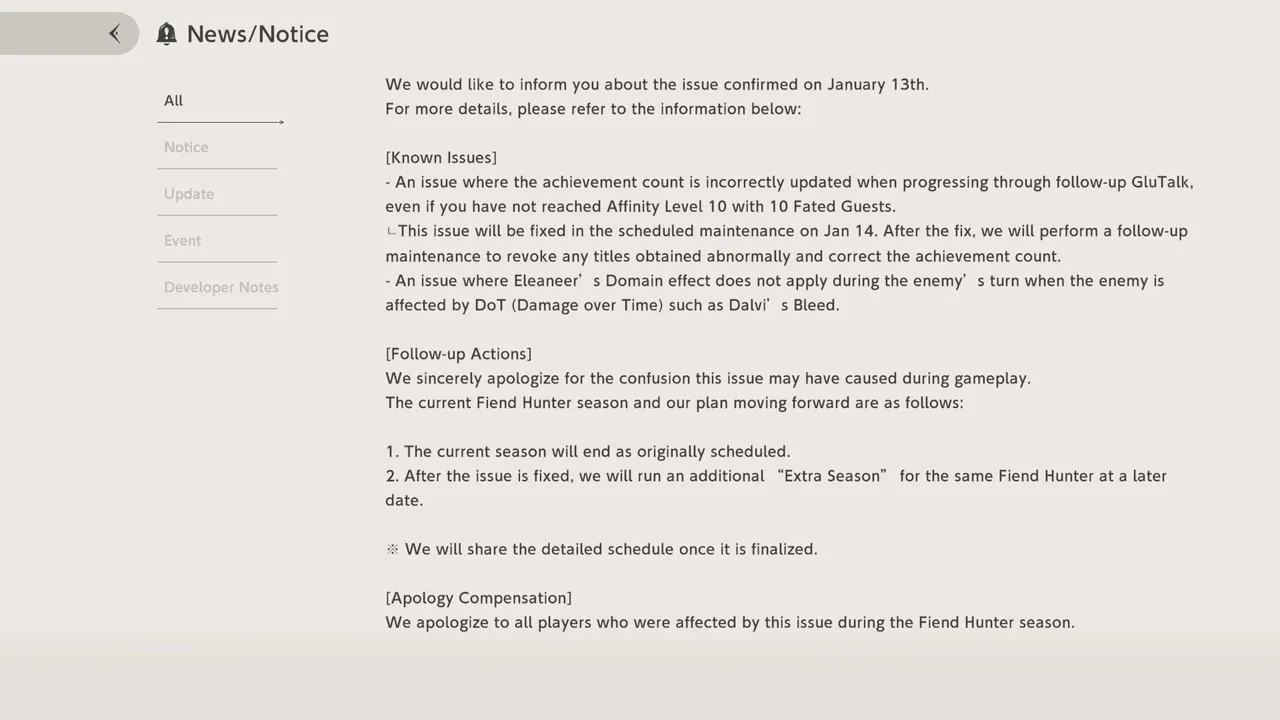Screen dimensions: 1280x720
Task: Open the Developer Notes tab
Action: (221, 287)
